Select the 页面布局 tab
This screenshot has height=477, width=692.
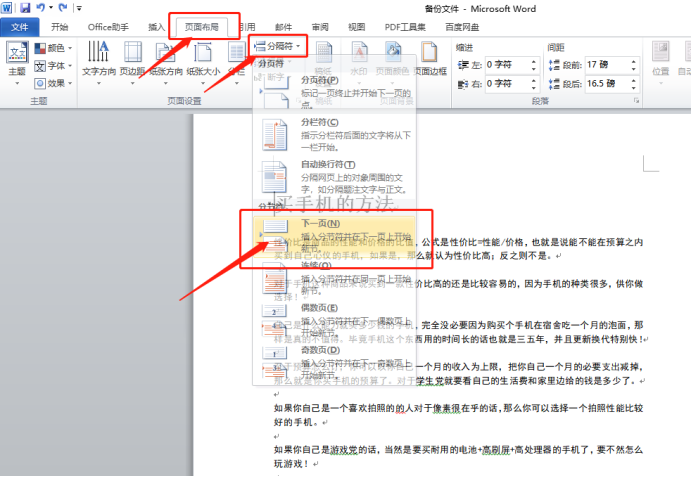pyautogui.click(x=202, y=27)
